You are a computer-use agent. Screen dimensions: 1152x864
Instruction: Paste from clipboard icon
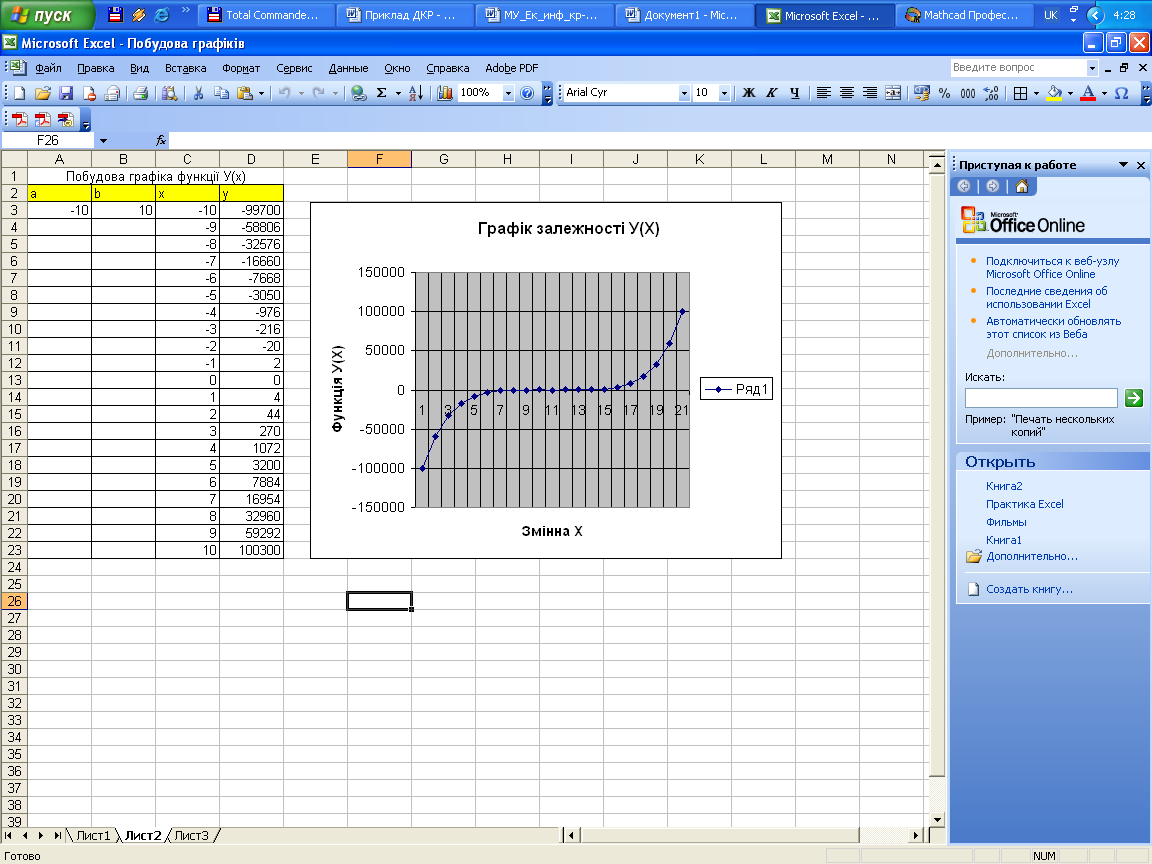[245, 93]
